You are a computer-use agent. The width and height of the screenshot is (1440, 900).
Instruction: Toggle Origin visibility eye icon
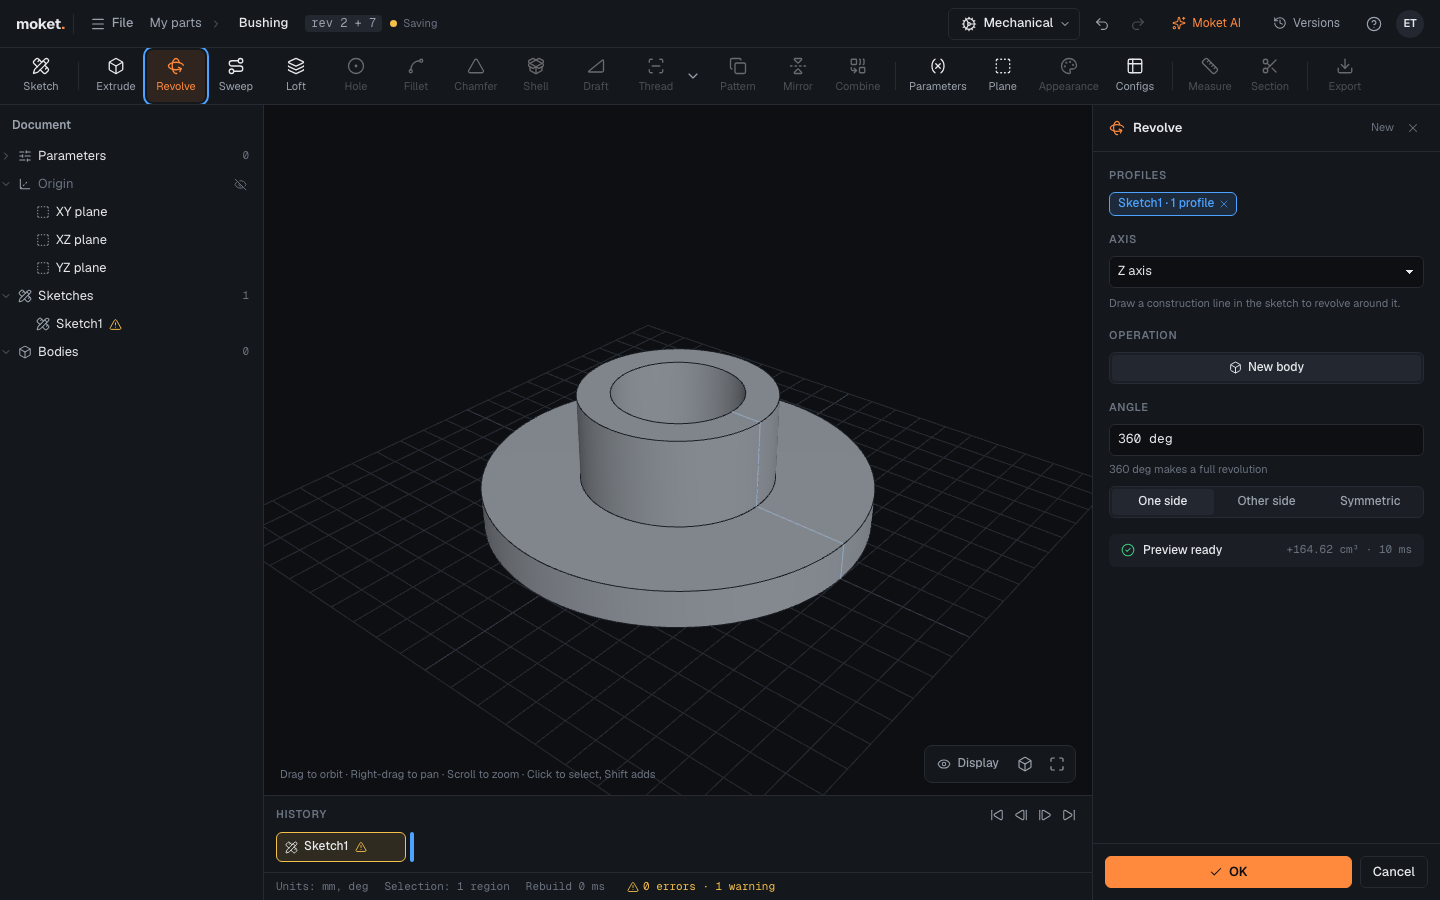tap(241, 184)
